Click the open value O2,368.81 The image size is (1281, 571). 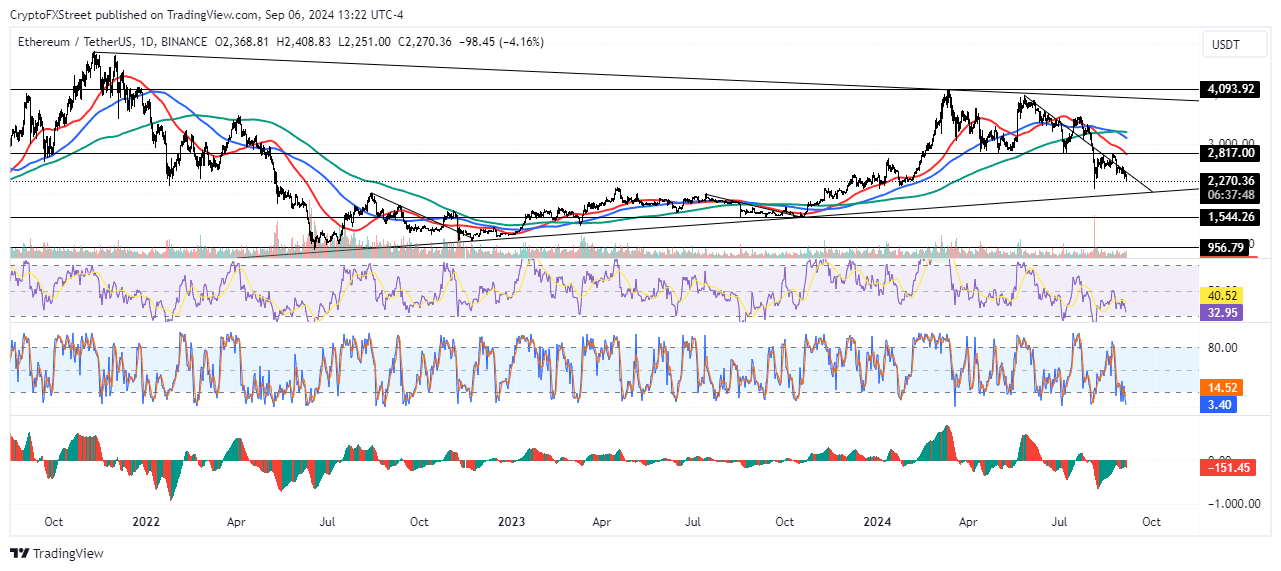pyautogui.click(x=243, y=43)
